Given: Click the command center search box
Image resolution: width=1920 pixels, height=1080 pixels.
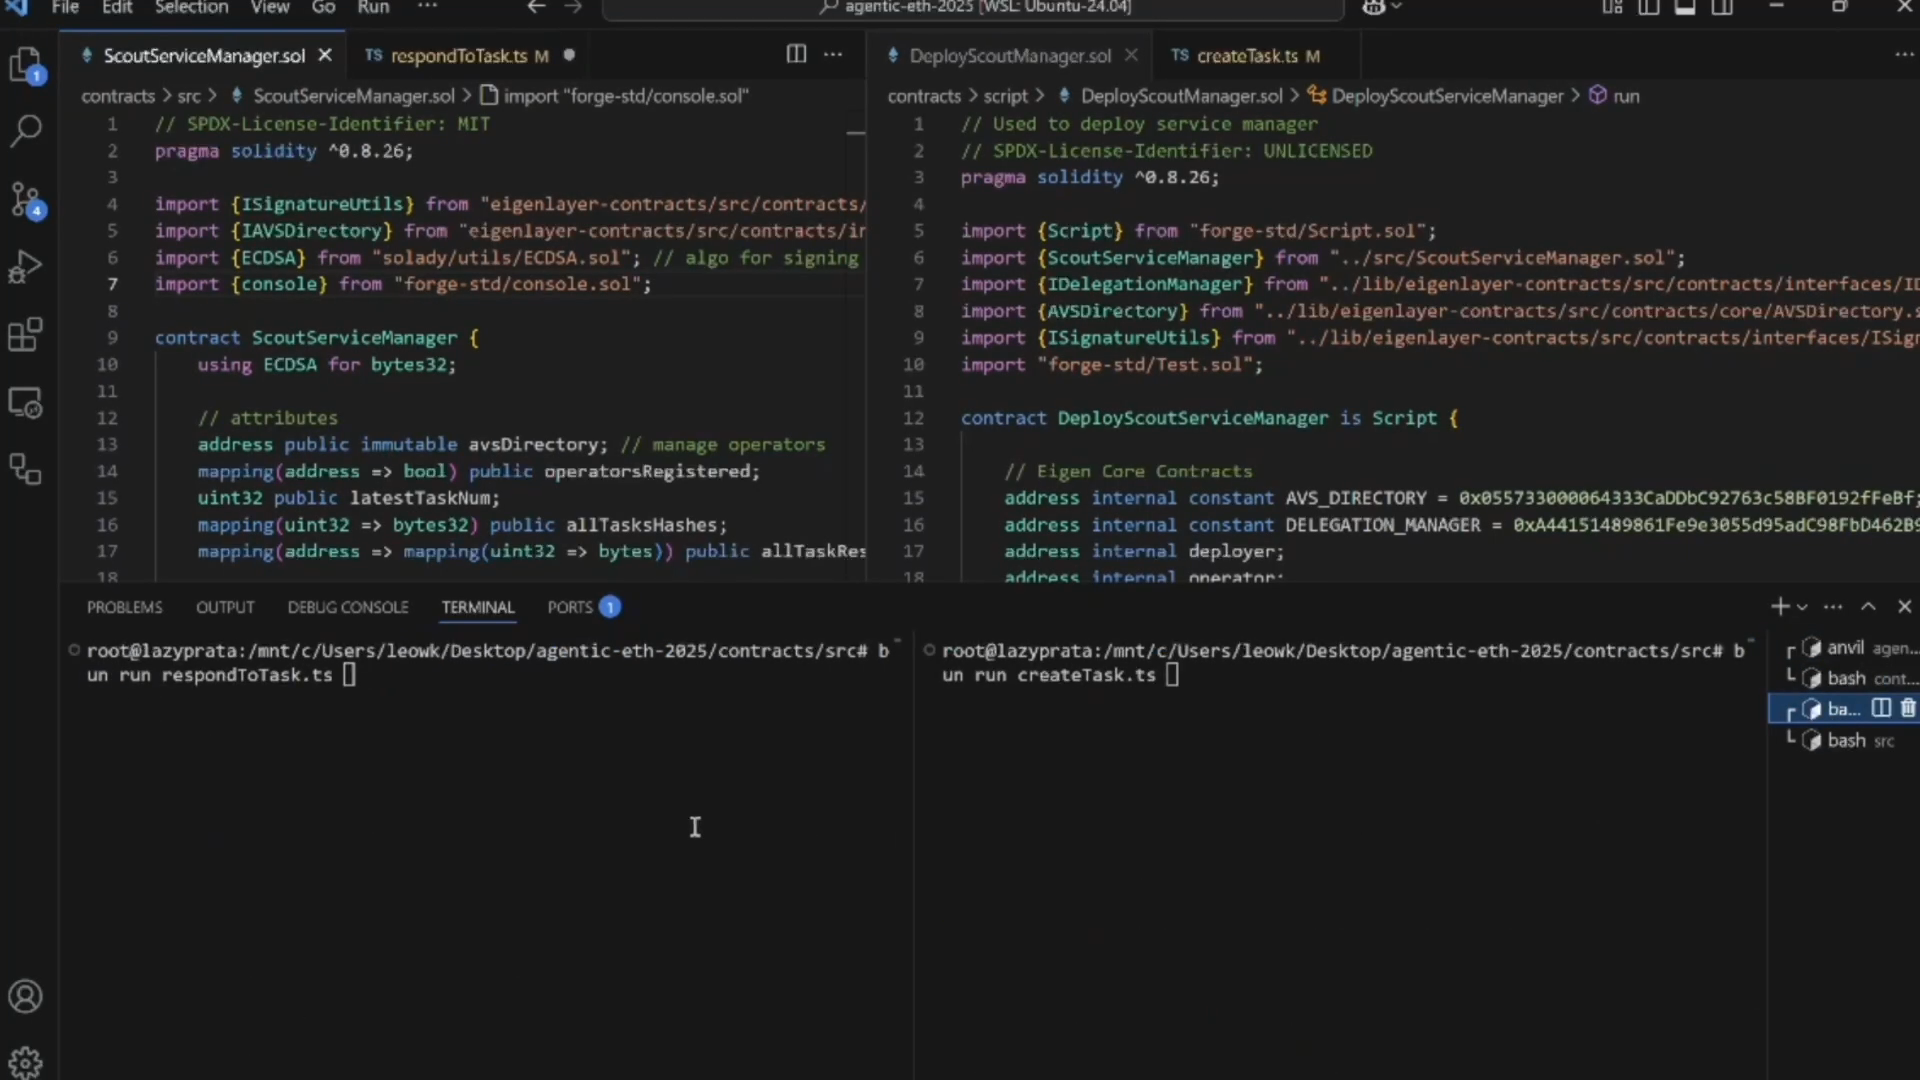Looking at the screenshot, I should coord(974,8).
